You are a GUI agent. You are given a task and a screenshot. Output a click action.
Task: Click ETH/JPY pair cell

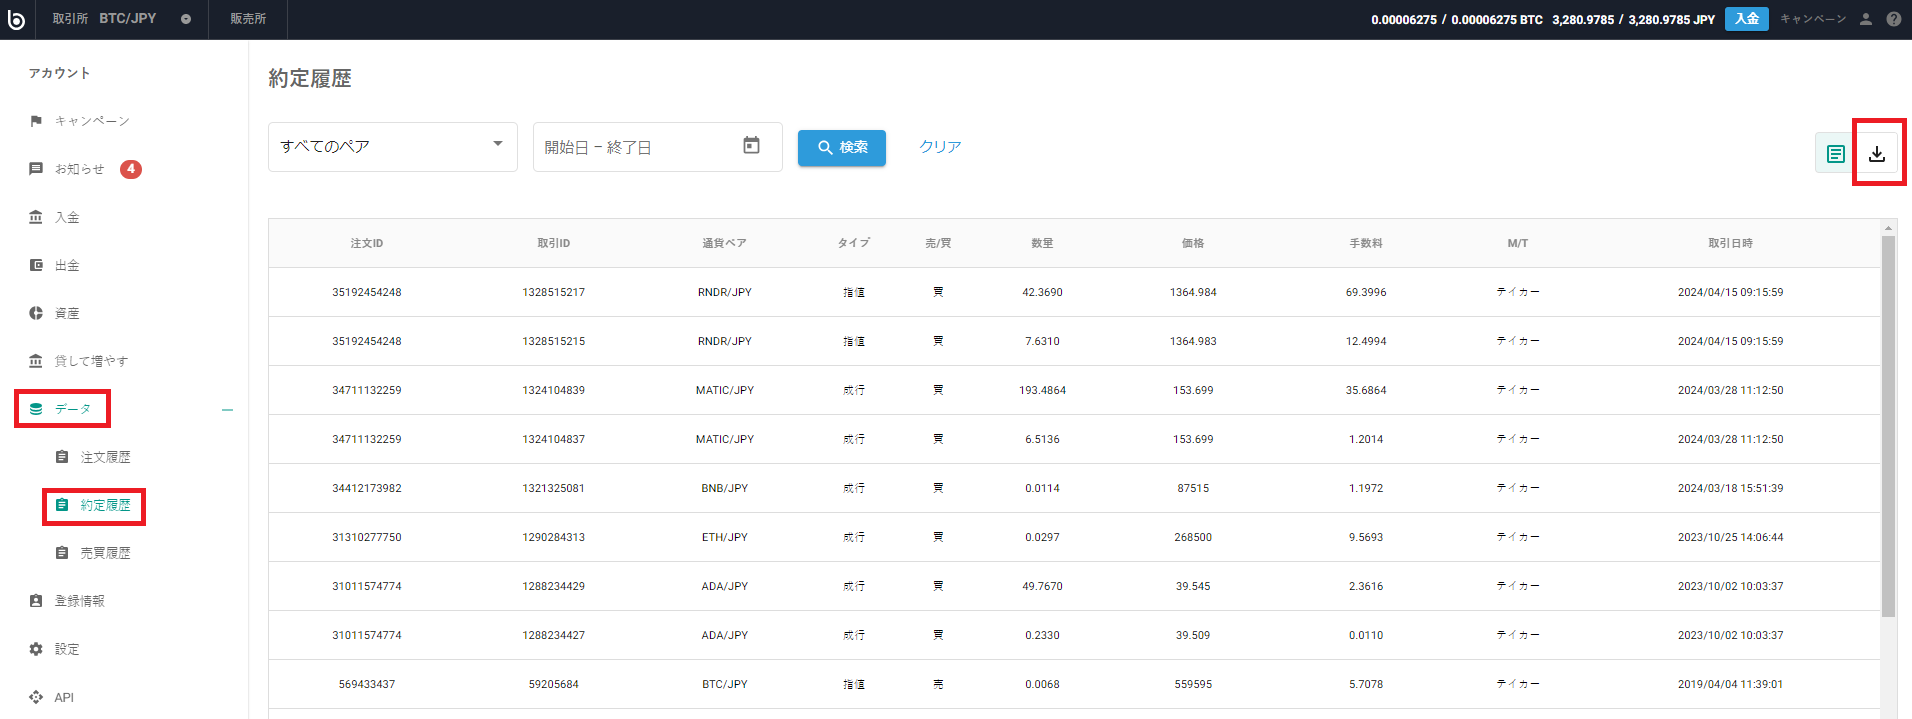(725, 537)
